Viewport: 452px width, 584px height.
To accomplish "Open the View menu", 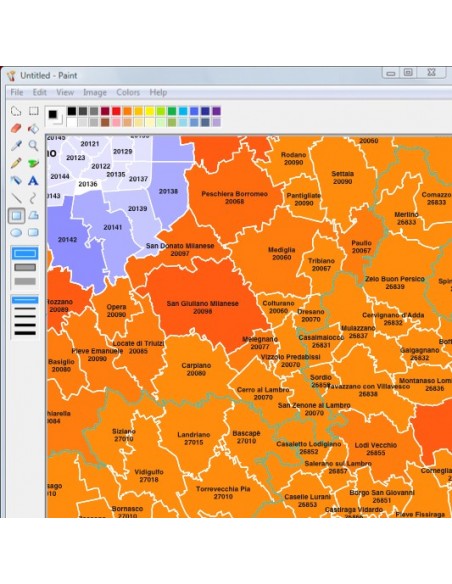I will coord(65,92).
